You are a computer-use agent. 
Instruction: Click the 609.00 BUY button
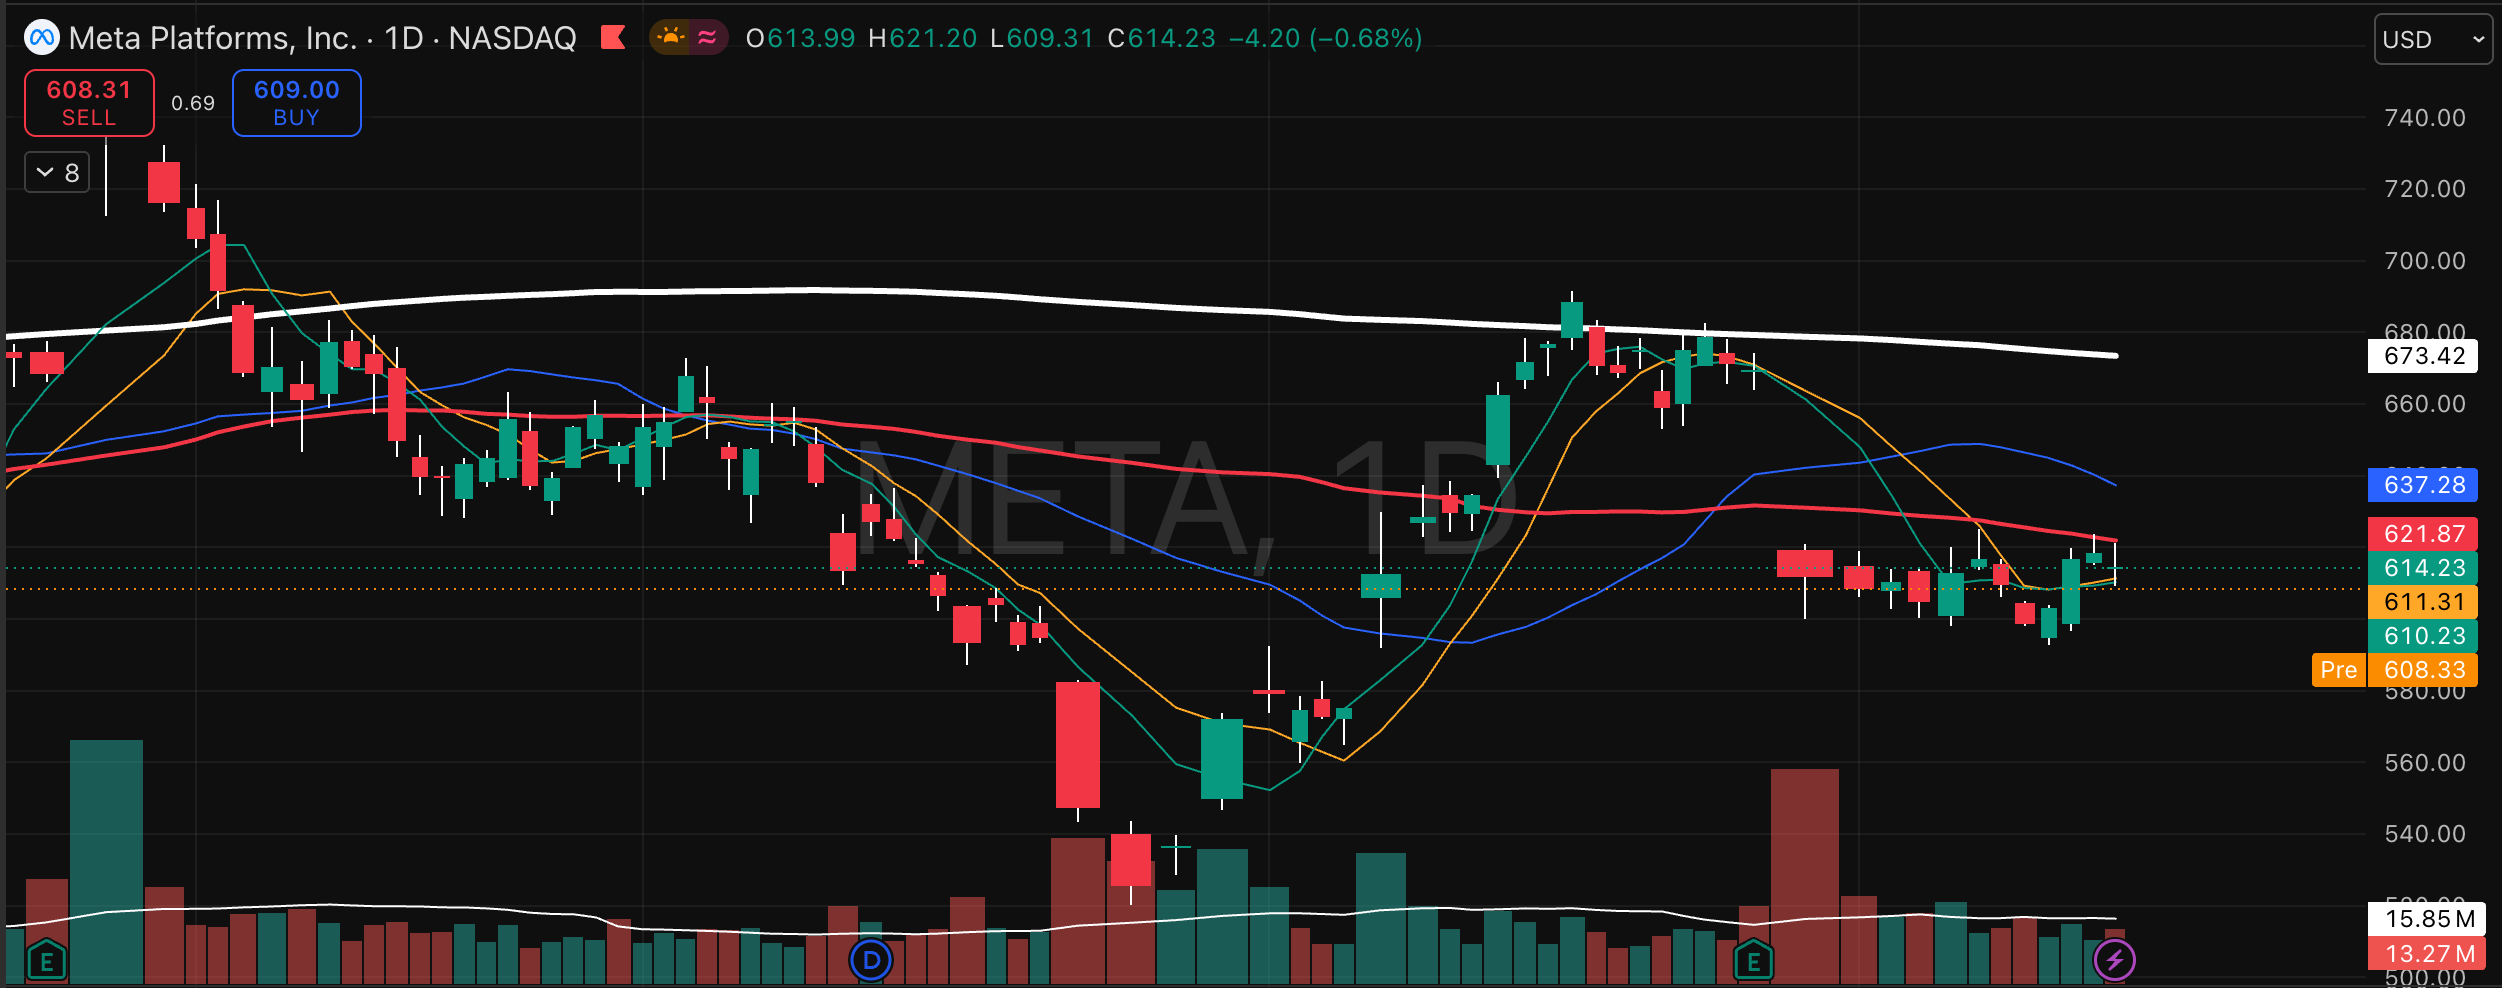(297, 103)
